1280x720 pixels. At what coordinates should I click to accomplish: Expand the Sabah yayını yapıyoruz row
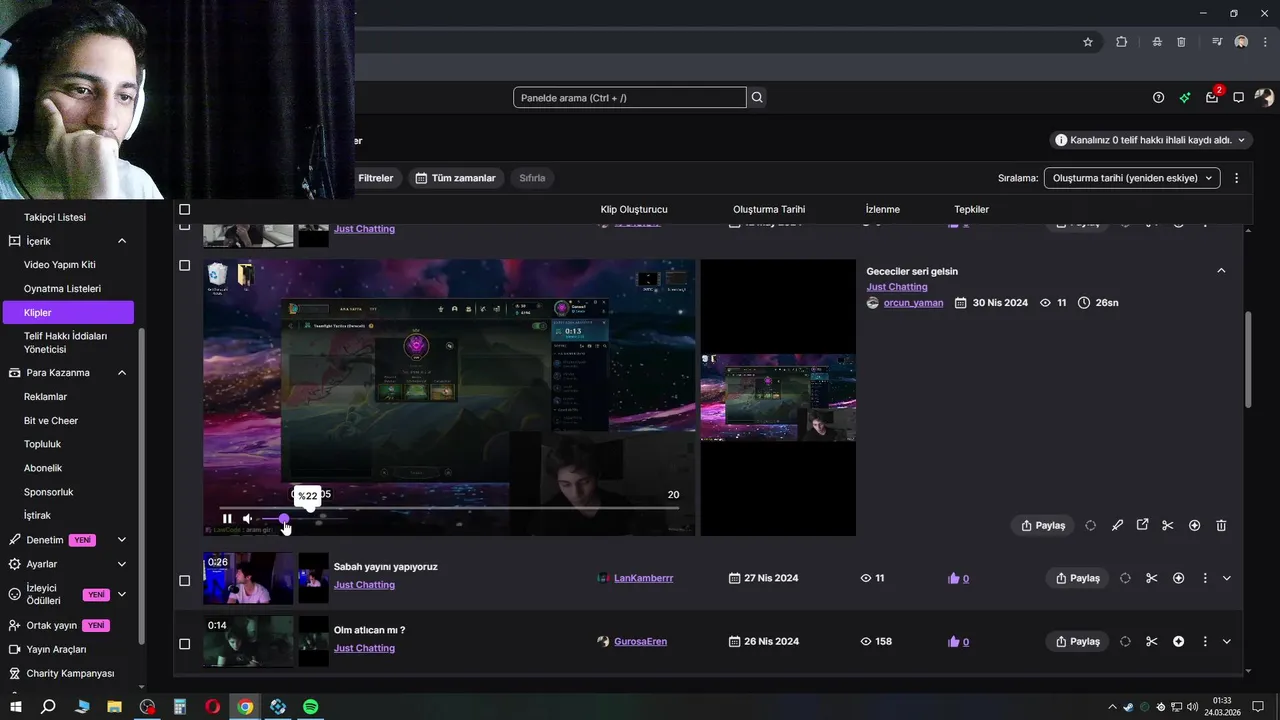click(1227, 578)
